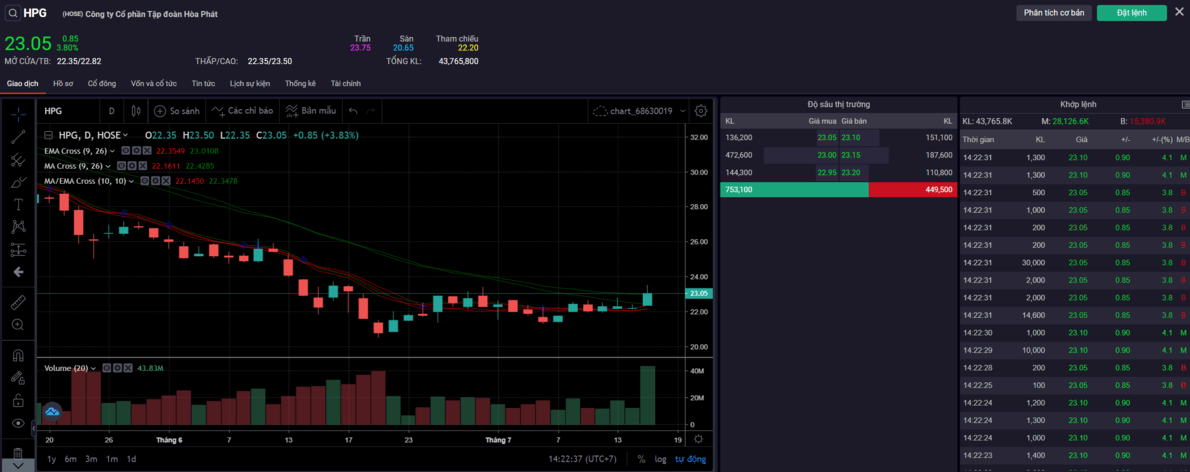Select the trend line drawing tool
The image size is (1190, 472).
(18, 137)
